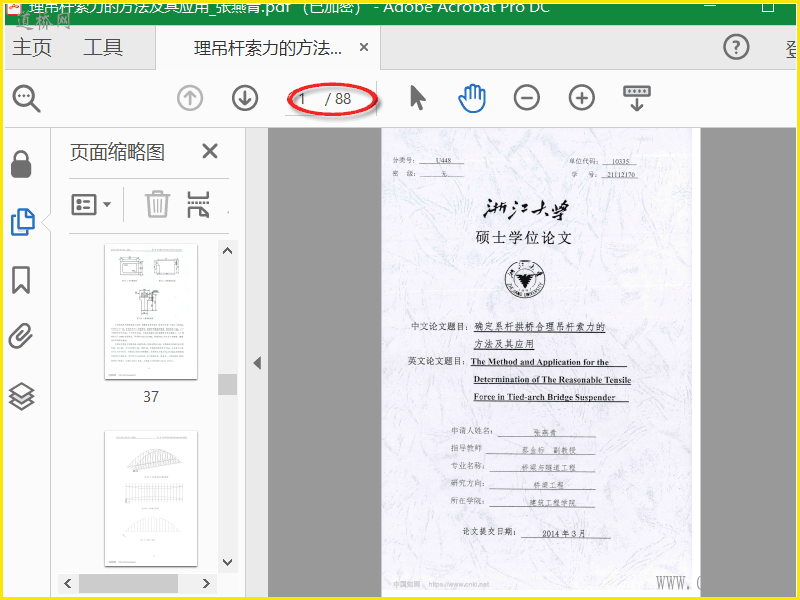Click thumbnail horizontal scroll left arrow

[68, 583]
